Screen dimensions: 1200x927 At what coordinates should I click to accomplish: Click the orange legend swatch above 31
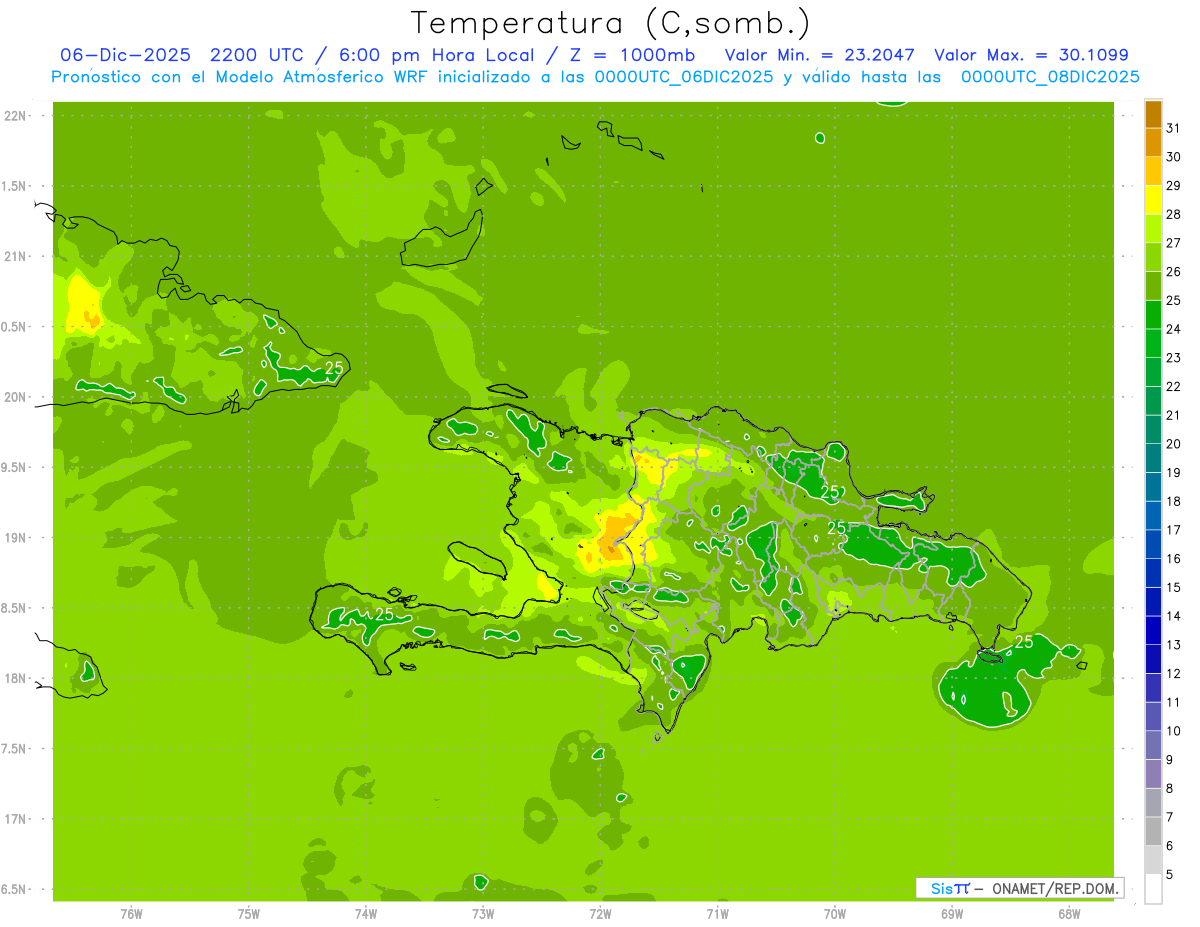pos(1153,114)
